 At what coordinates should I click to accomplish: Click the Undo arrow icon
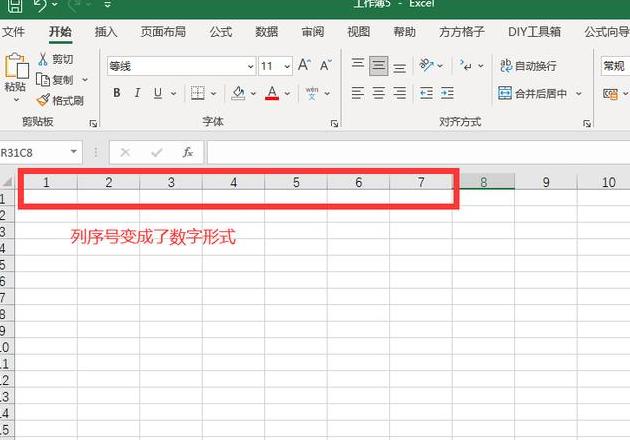point(40,6)
